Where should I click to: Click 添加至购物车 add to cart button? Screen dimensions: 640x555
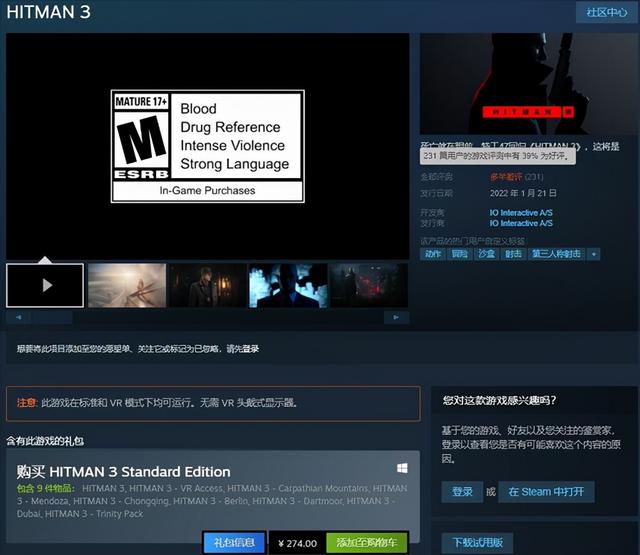[367, 543]
